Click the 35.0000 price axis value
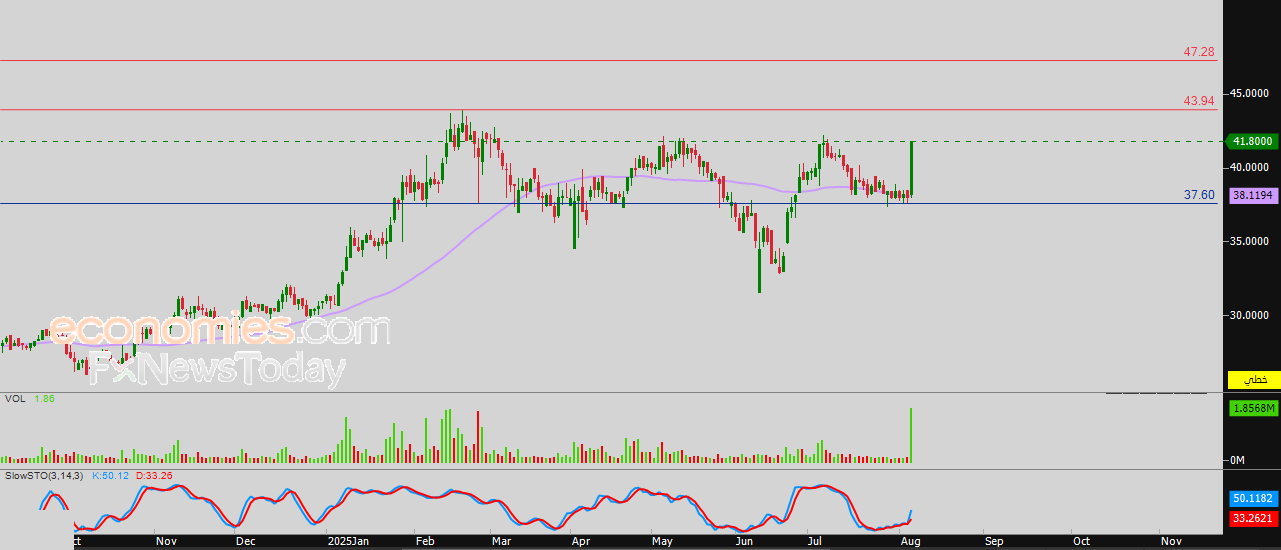The width and height of the screenshot is (1281, 550). point(1251,241)
